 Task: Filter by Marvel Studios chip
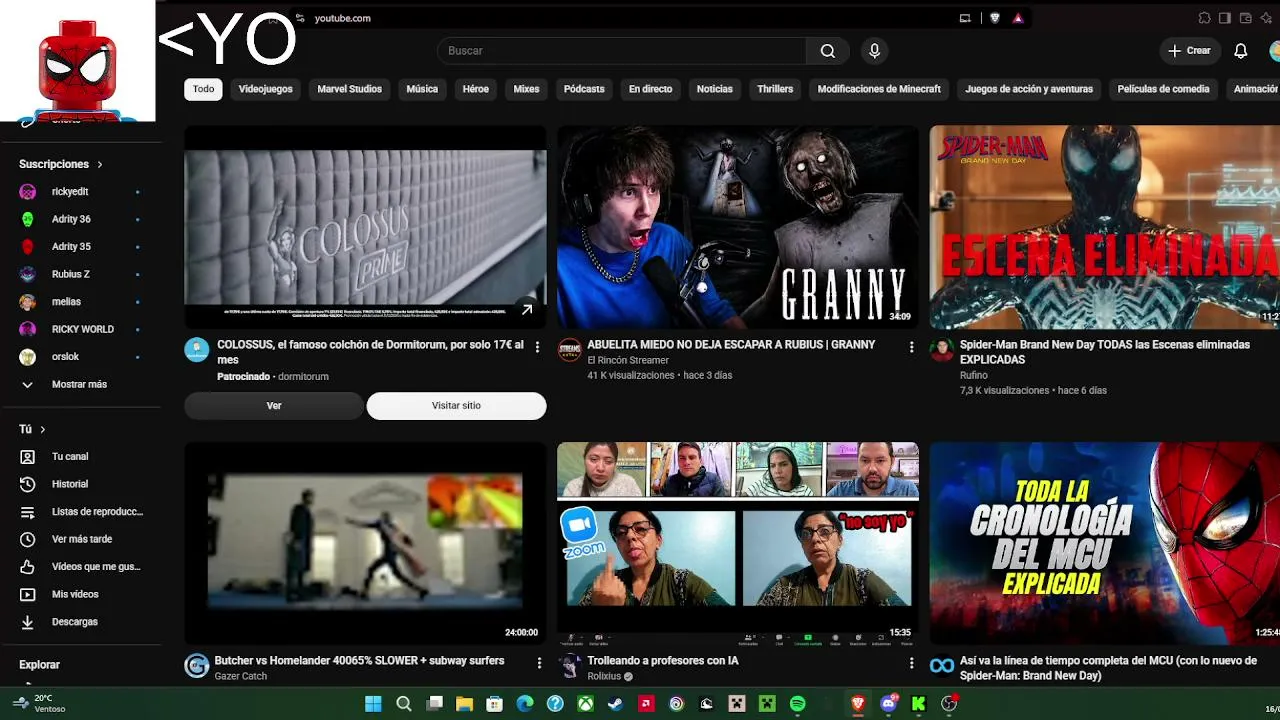point(350,89)
